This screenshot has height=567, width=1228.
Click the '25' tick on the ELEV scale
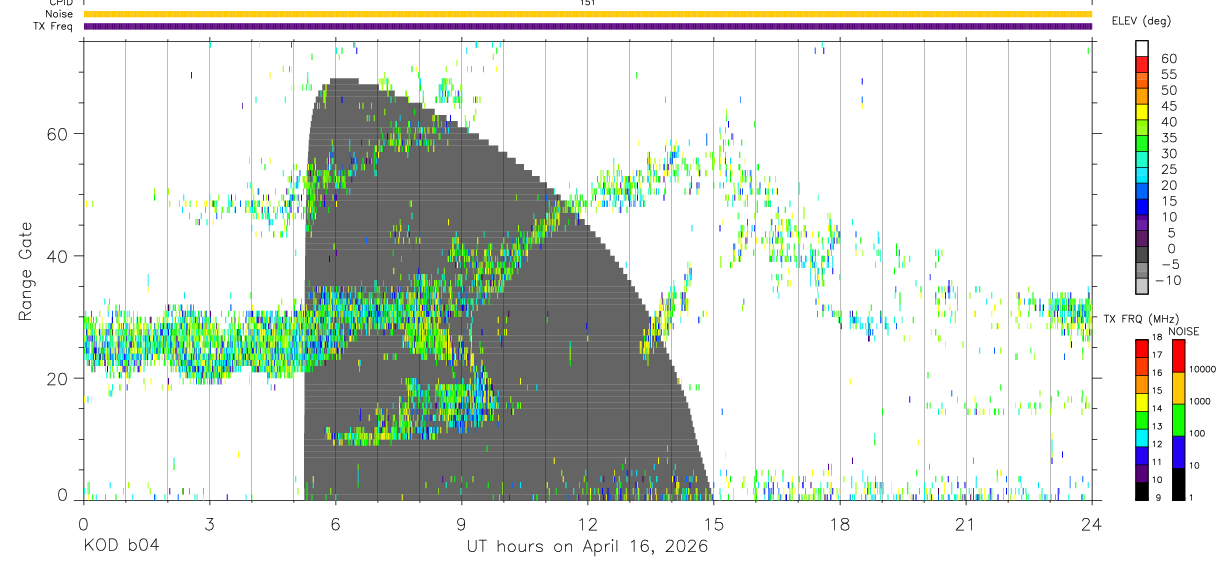pos(1167,170)
